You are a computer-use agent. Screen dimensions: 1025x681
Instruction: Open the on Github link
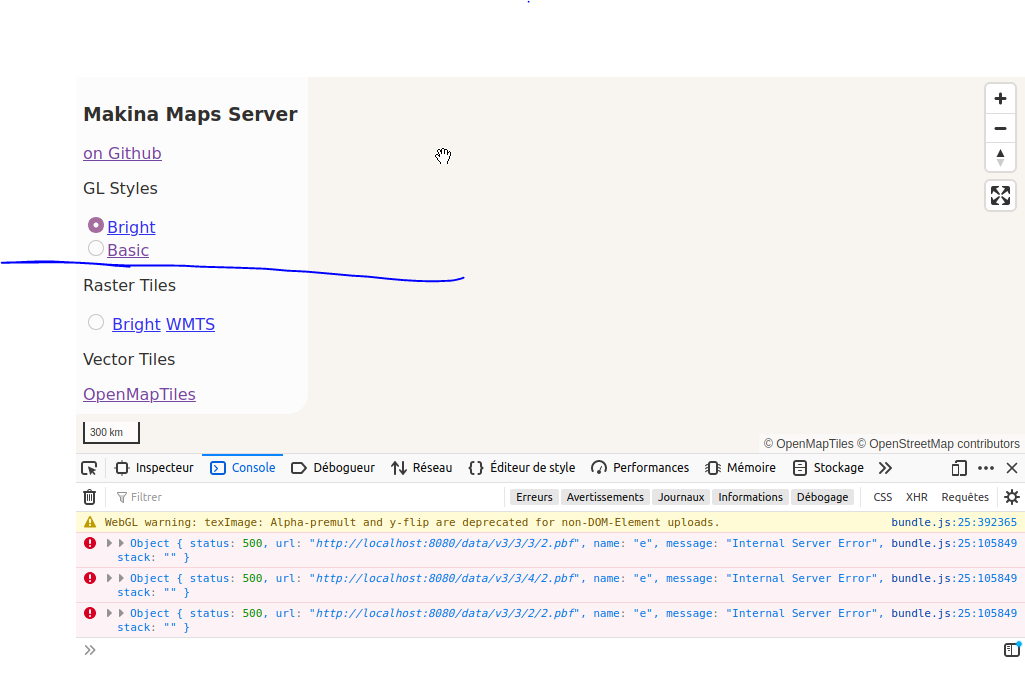(122, 153)
